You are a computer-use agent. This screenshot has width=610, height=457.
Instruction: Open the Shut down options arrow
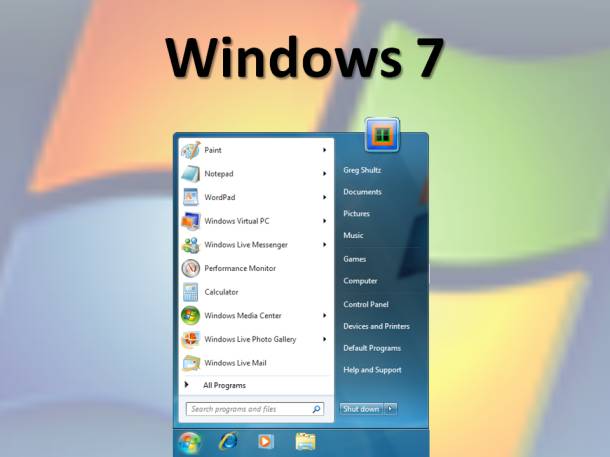tap(391, 409)
